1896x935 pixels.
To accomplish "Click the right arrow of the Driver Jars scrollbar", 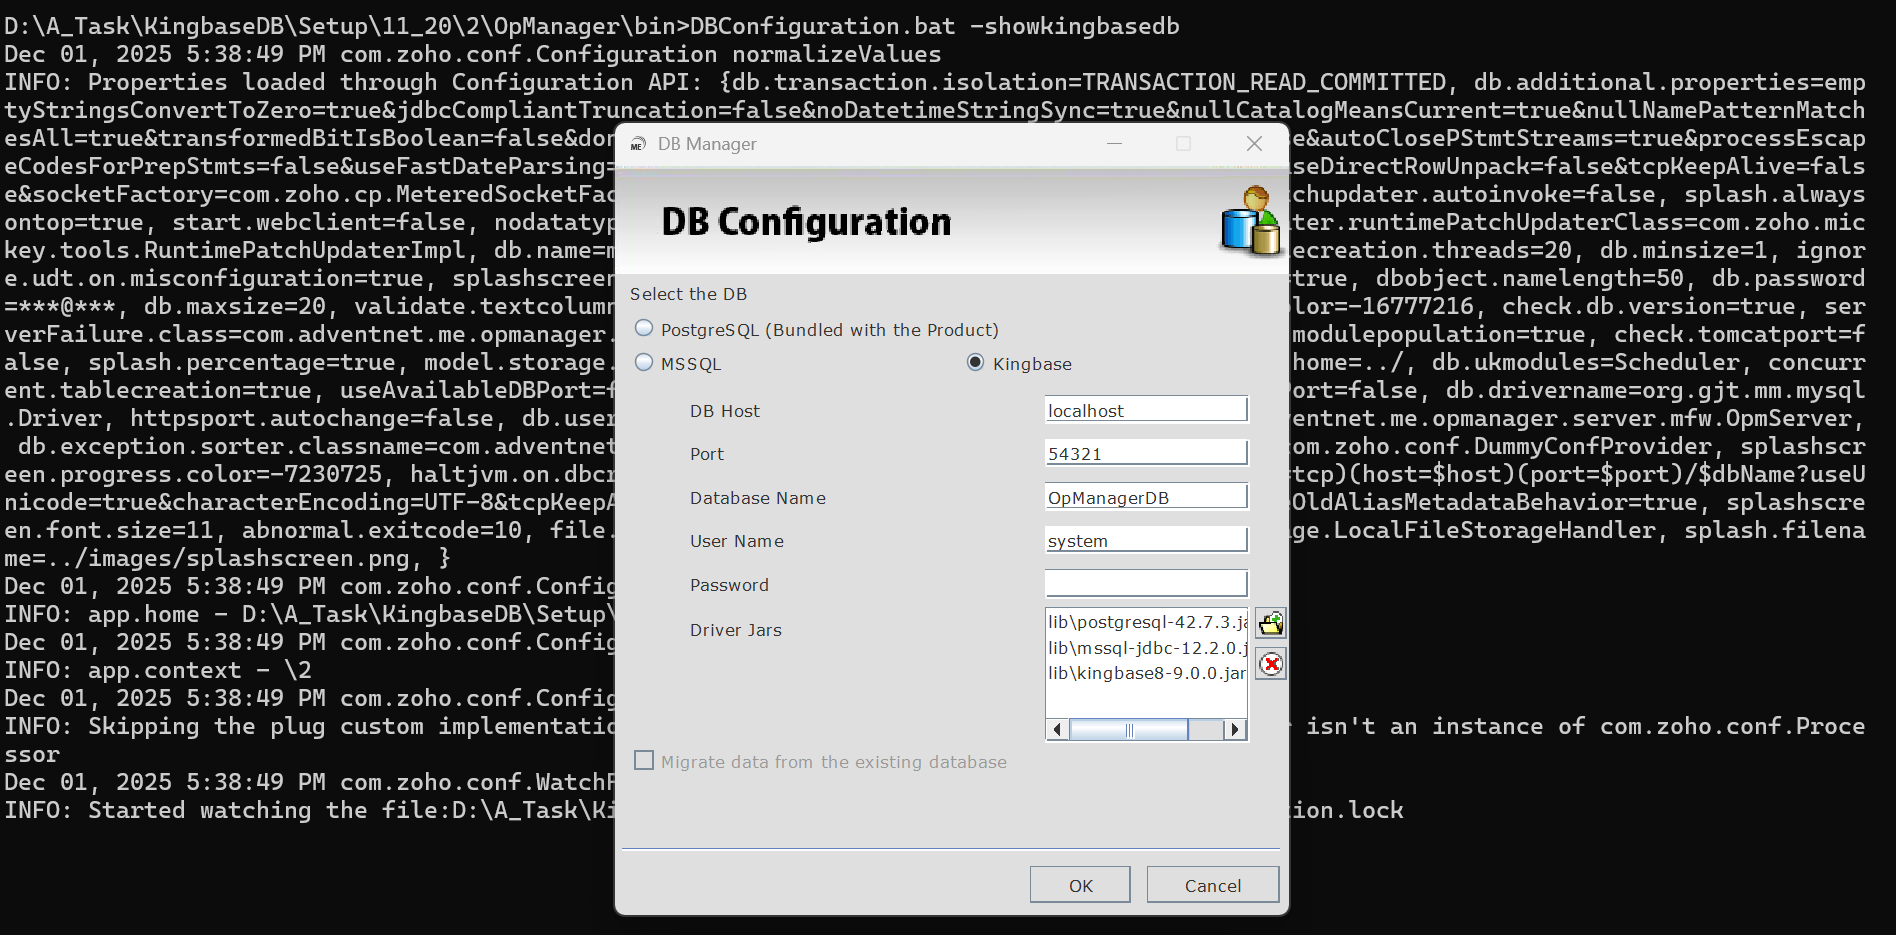I will pyautogui.click(x=1236, y=730).
